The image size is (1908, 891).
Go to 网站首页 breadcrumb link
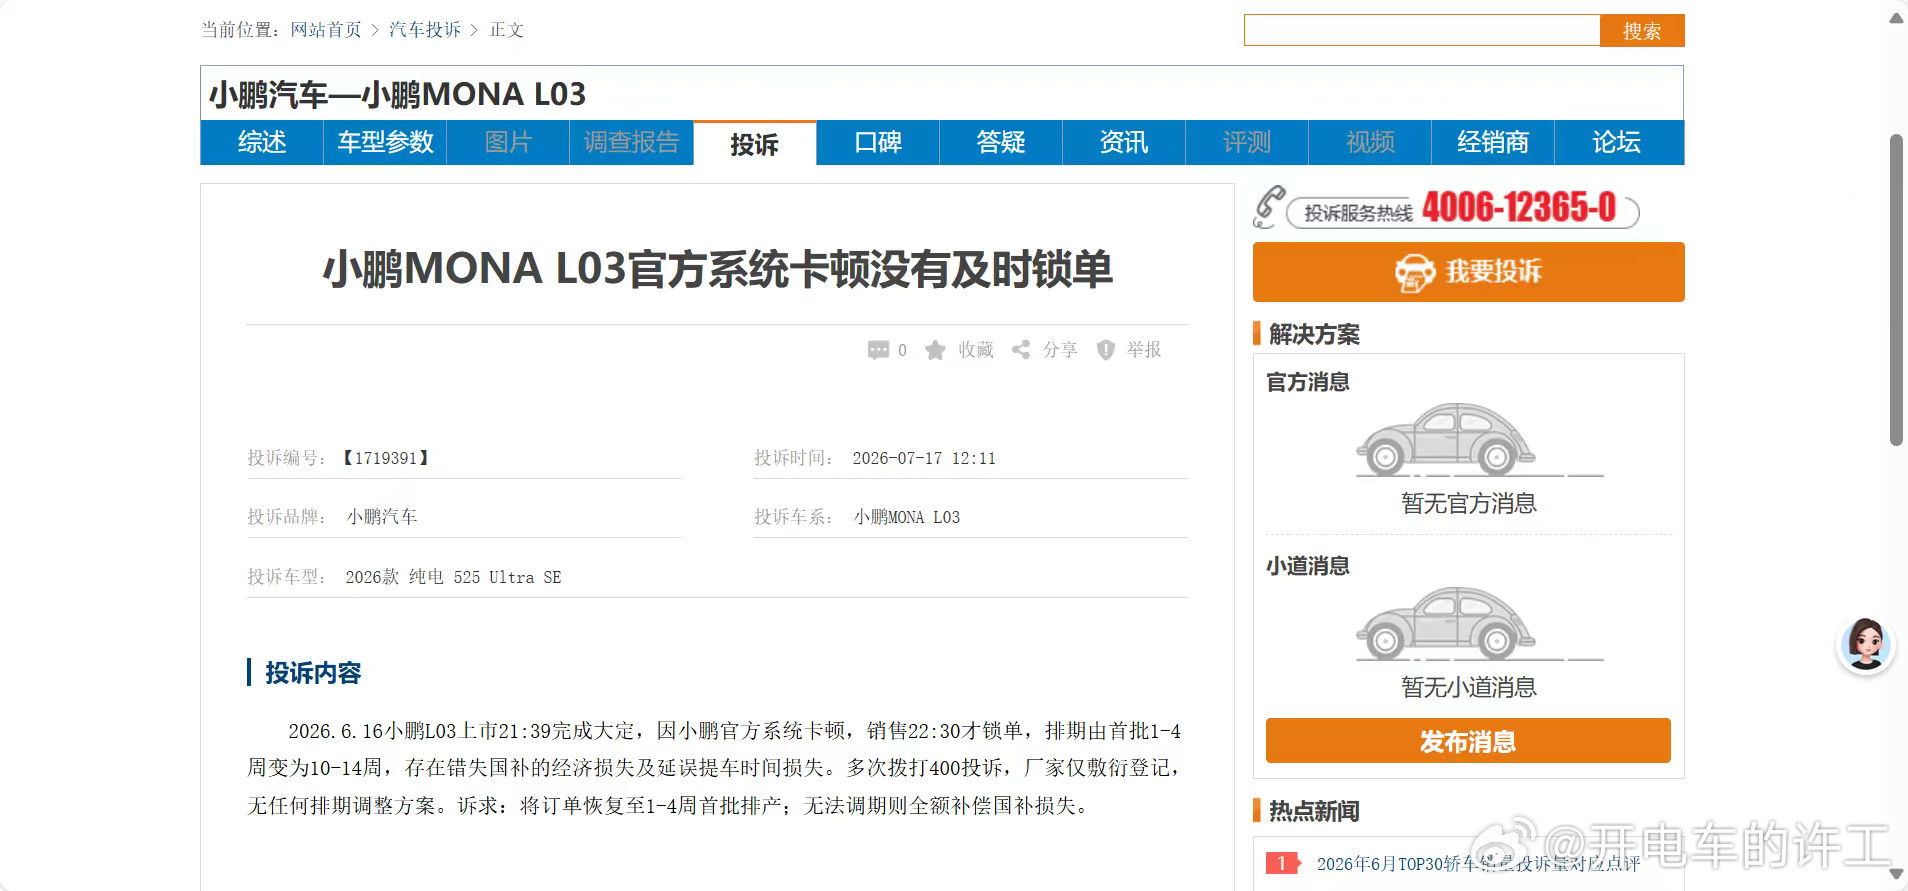coord(326,30)
